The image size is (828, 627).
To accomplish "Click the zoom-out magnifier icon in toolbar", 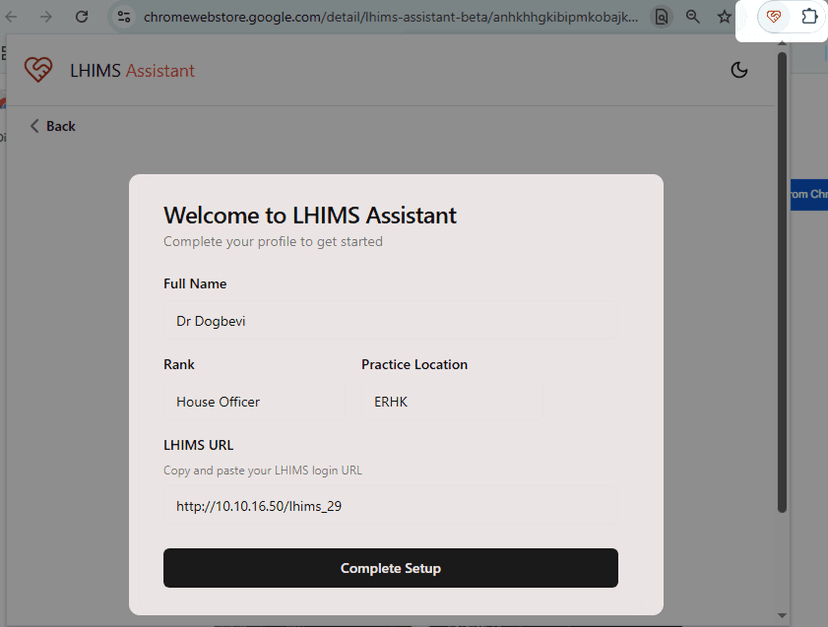I will pos(692,17).
